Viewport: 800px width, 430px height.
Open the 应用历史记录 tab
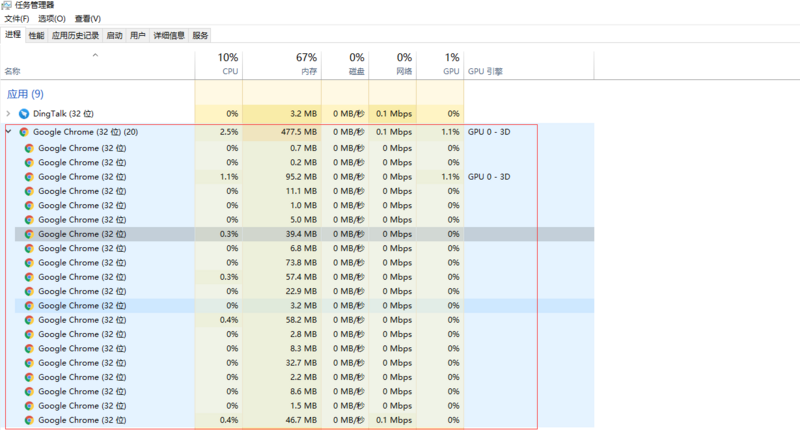(x=75, y=36)
